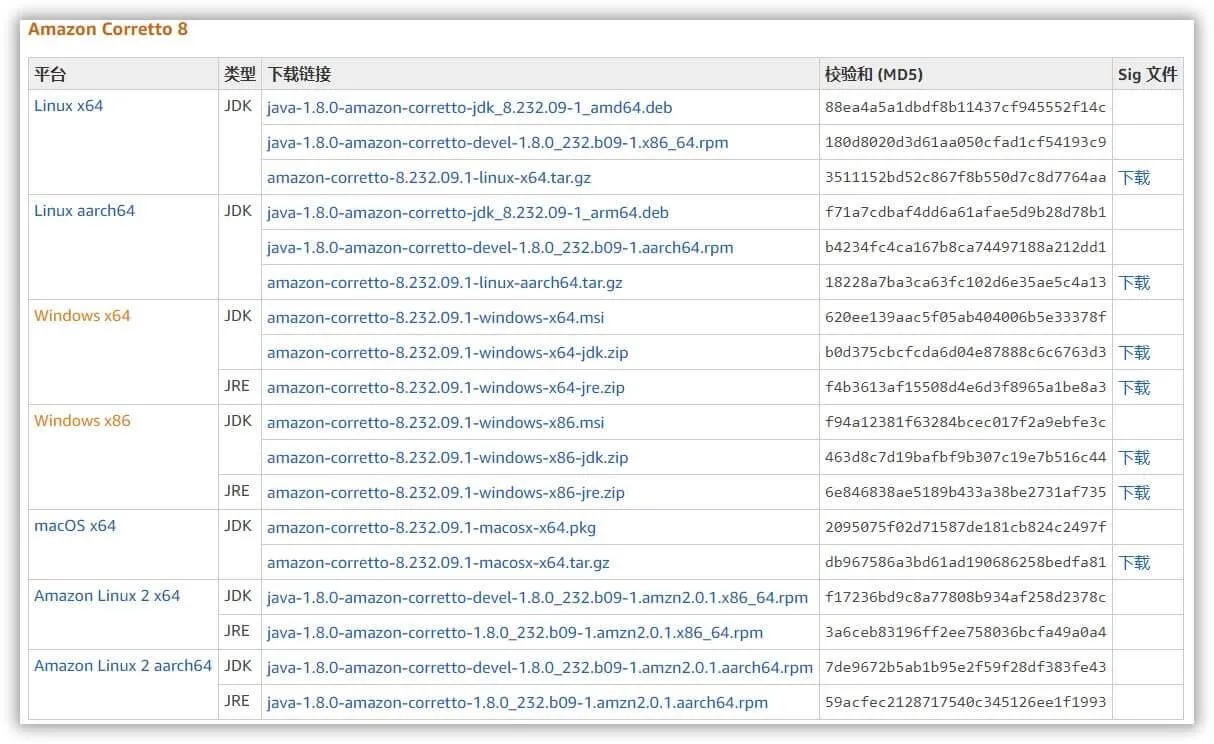Open the macOS x64 platform link

coord(75,525)
